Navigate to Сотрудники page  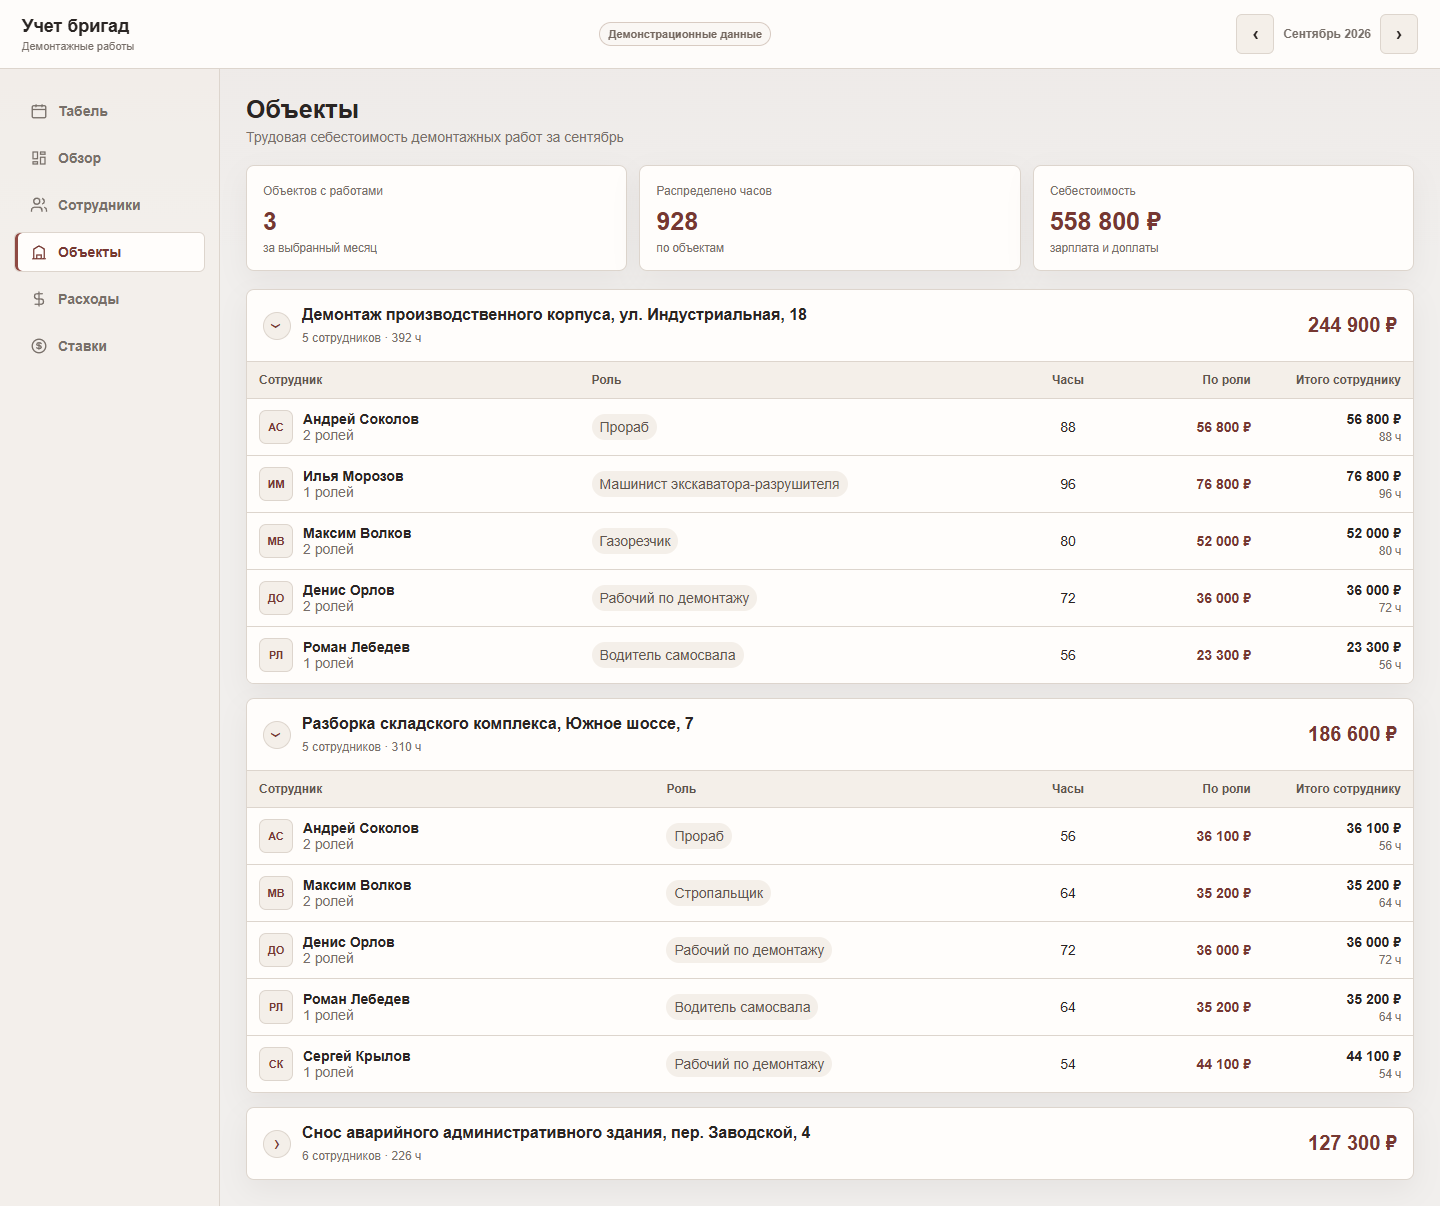[x=110, y=205]
